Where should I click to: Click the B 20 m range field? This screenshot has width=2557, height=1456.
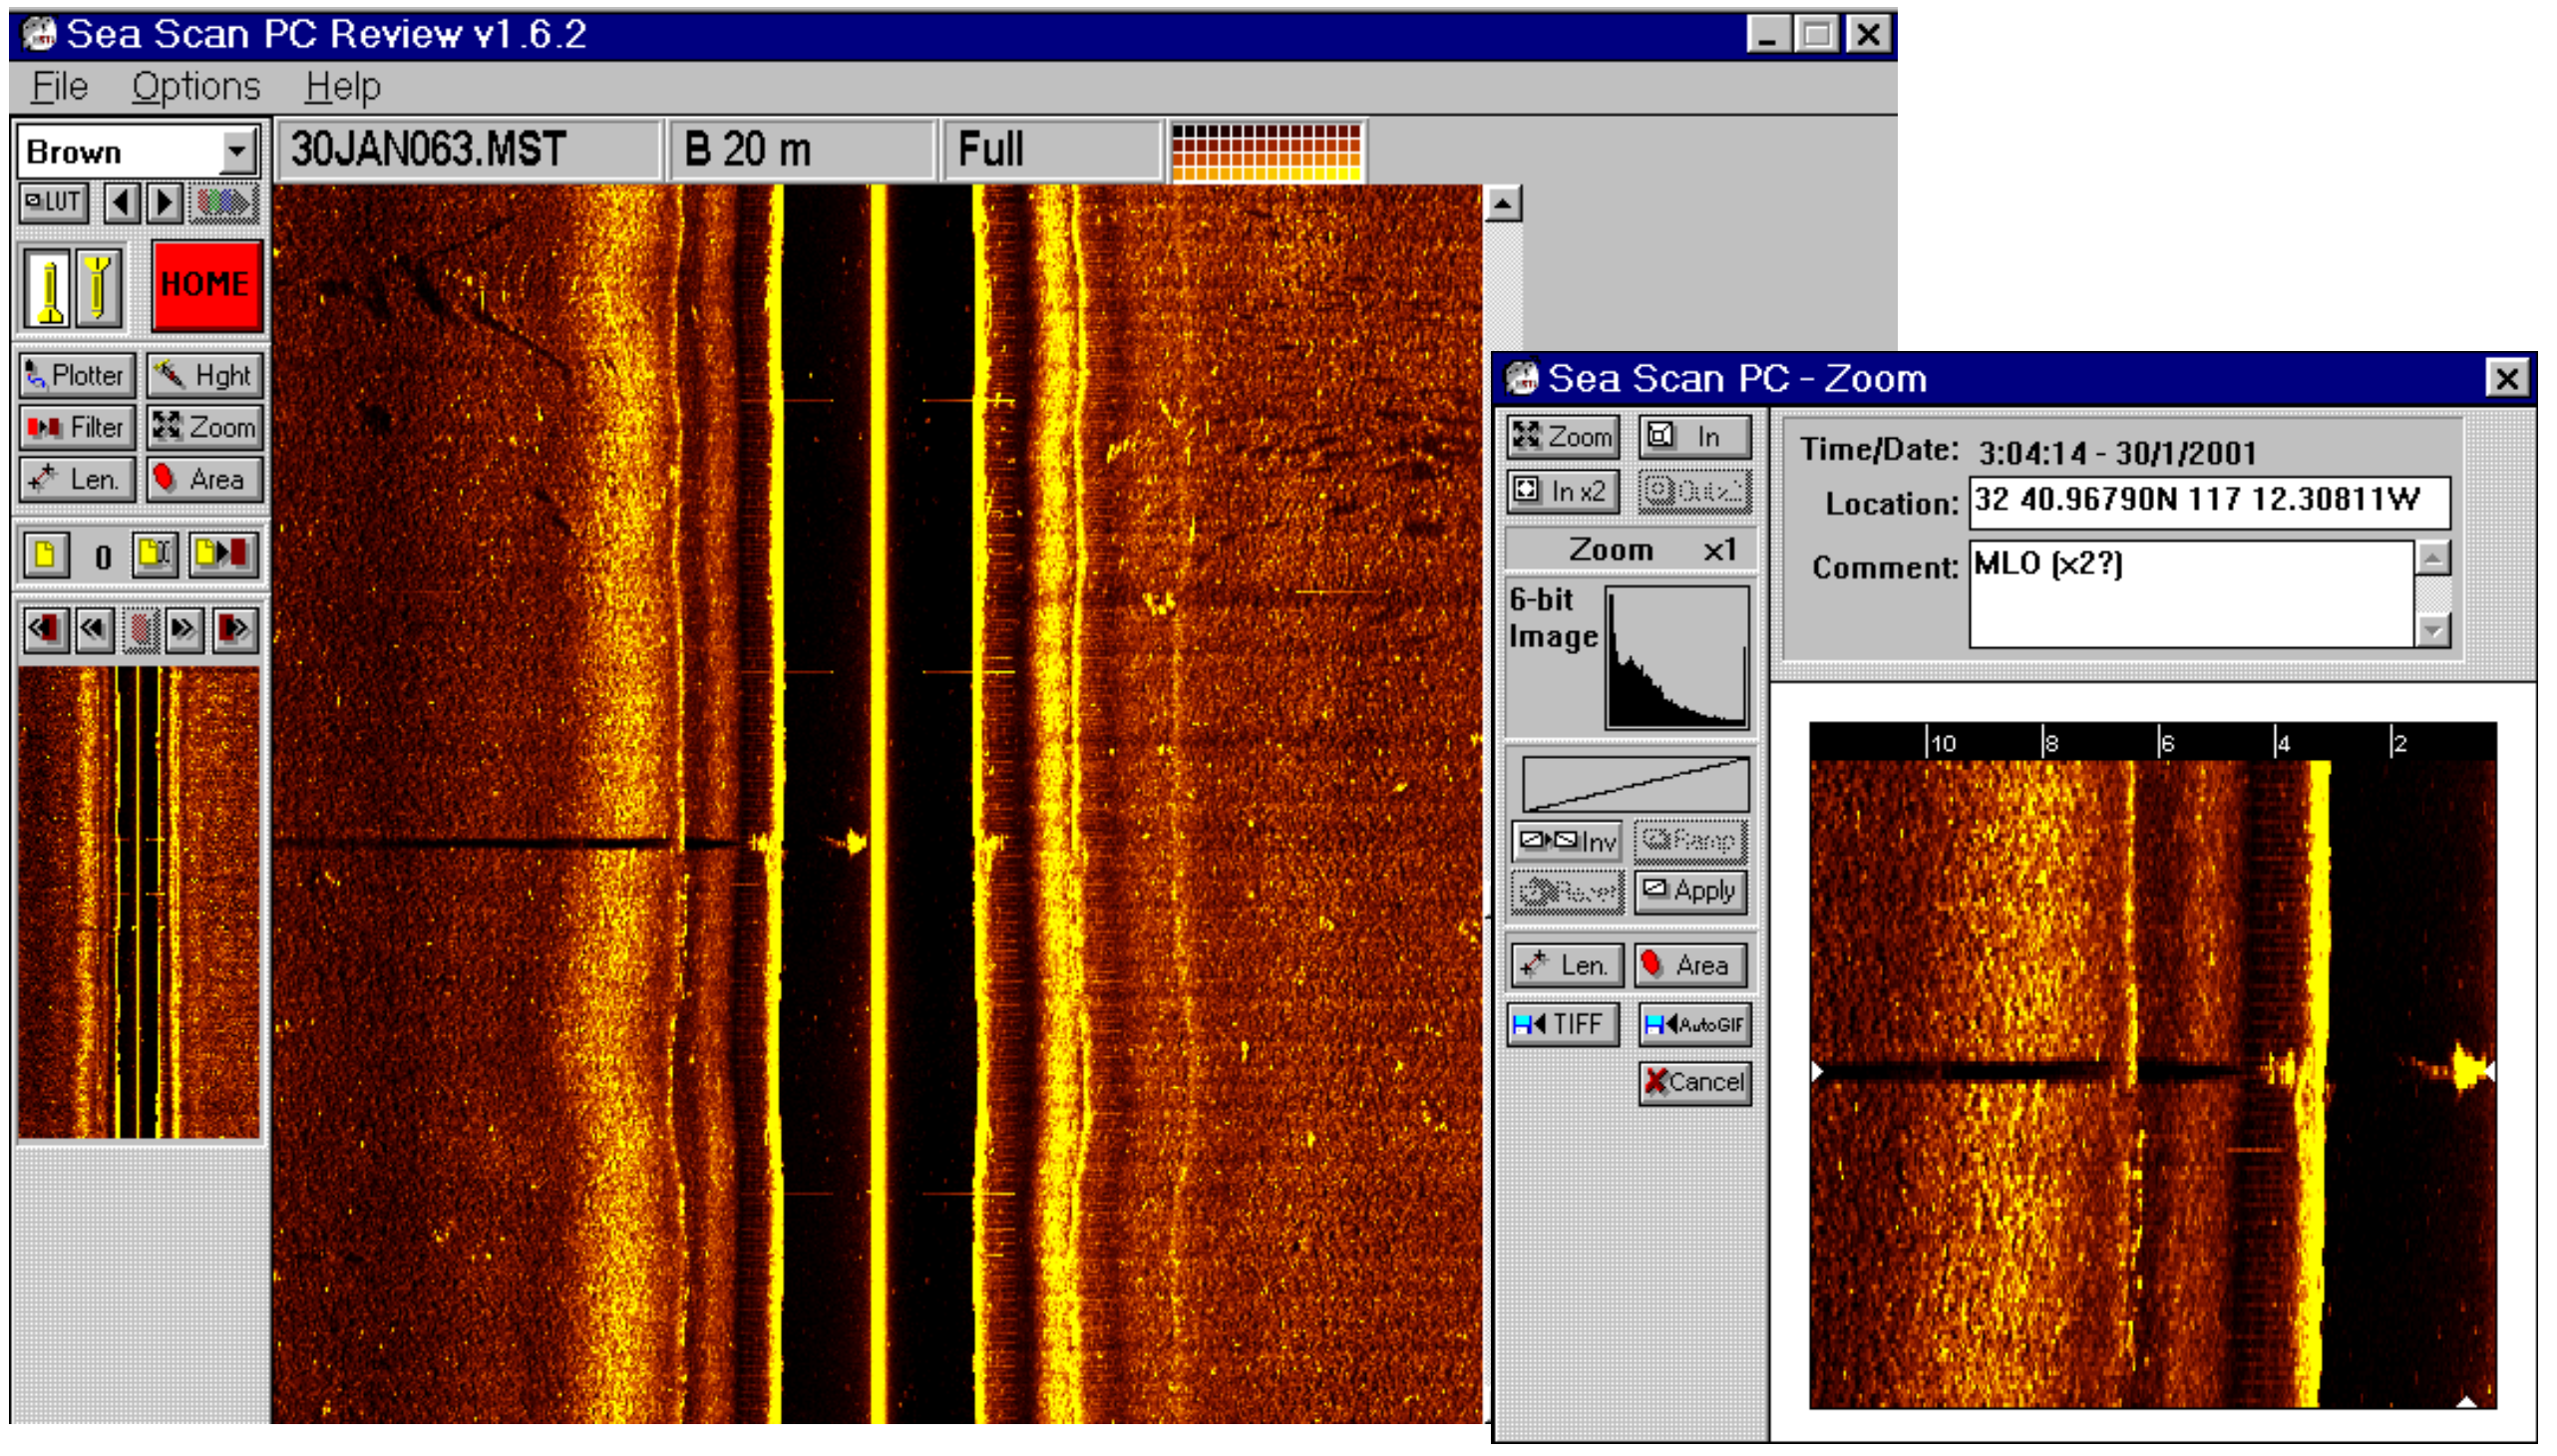click(x=802, y=150)
